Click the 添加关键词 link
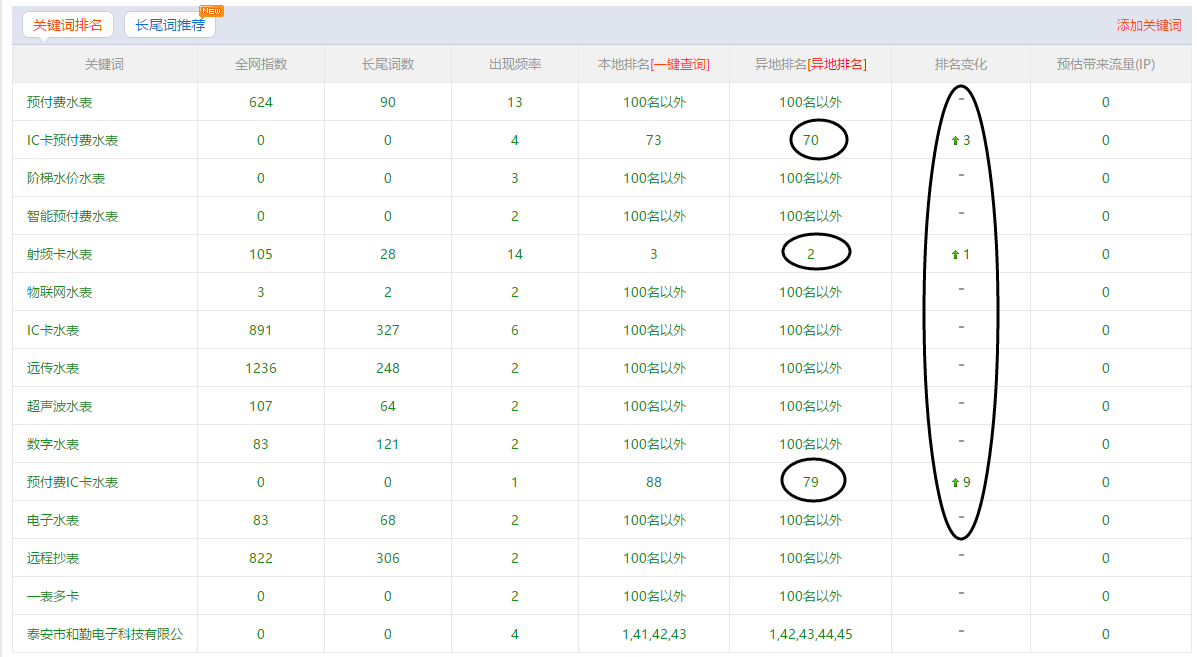The width and height of the screenshot is (1197, 657). coord(1148,25)
